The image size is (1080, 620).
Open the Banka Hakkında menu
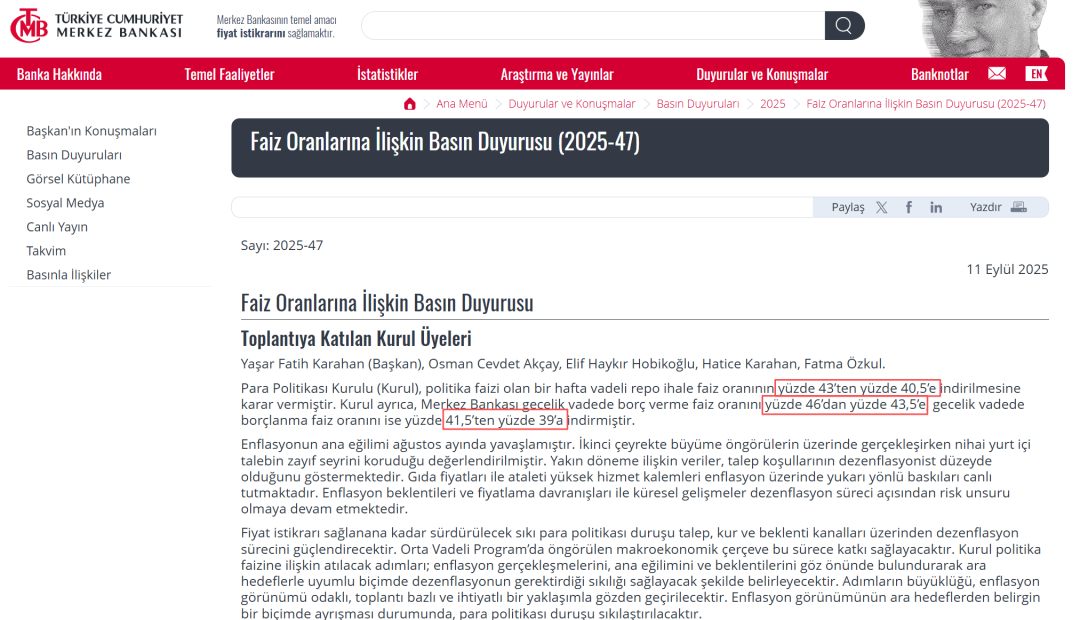tap(59, 75)
